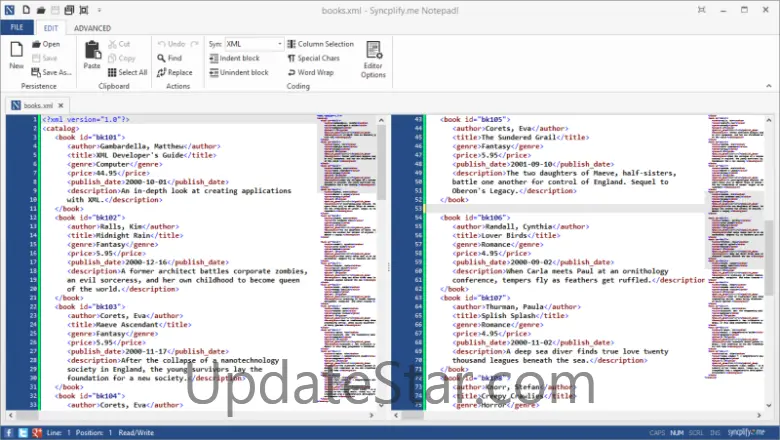Click quick-access full screen icon

click(x=84, y=10)
